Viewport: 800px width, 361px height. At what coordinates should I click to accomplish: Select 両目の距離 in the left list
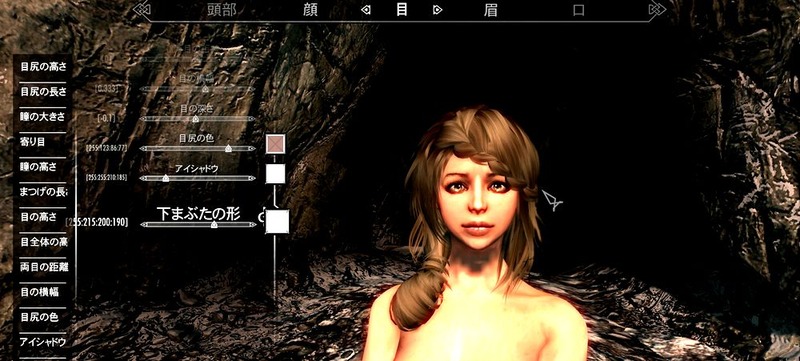click(x=43, y=267)
